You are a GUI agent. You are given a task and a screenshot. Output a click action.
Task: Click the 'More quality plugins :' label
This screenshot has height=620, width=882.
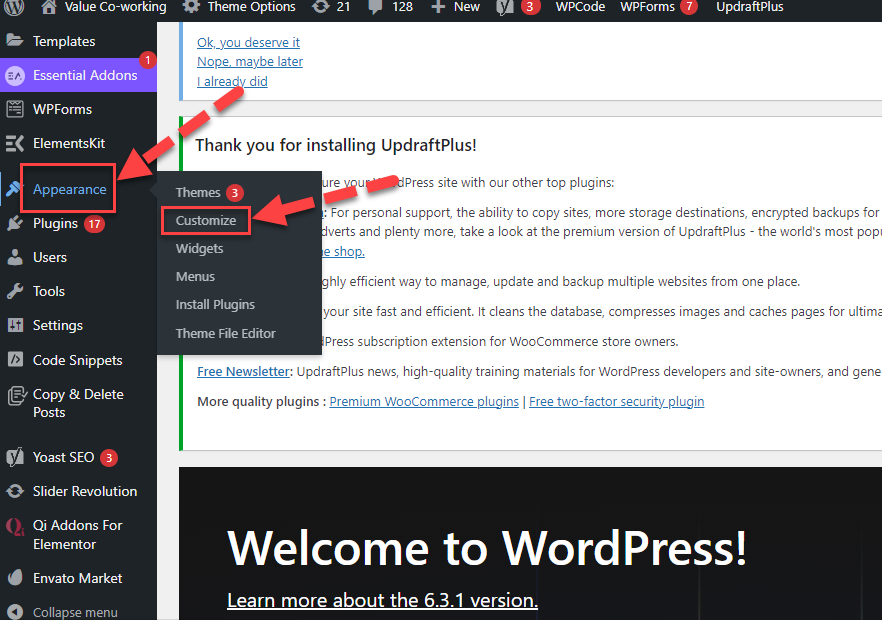(x=262, y=401)
